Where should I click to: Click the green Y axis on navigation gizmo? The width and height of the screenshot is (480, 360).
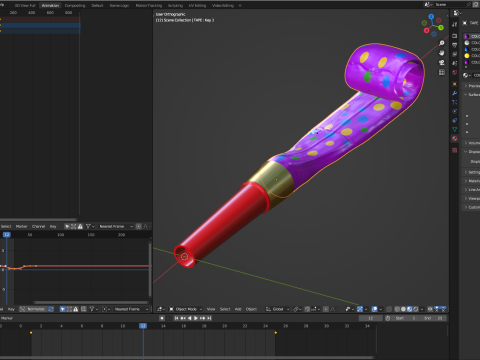pos(441,28)
